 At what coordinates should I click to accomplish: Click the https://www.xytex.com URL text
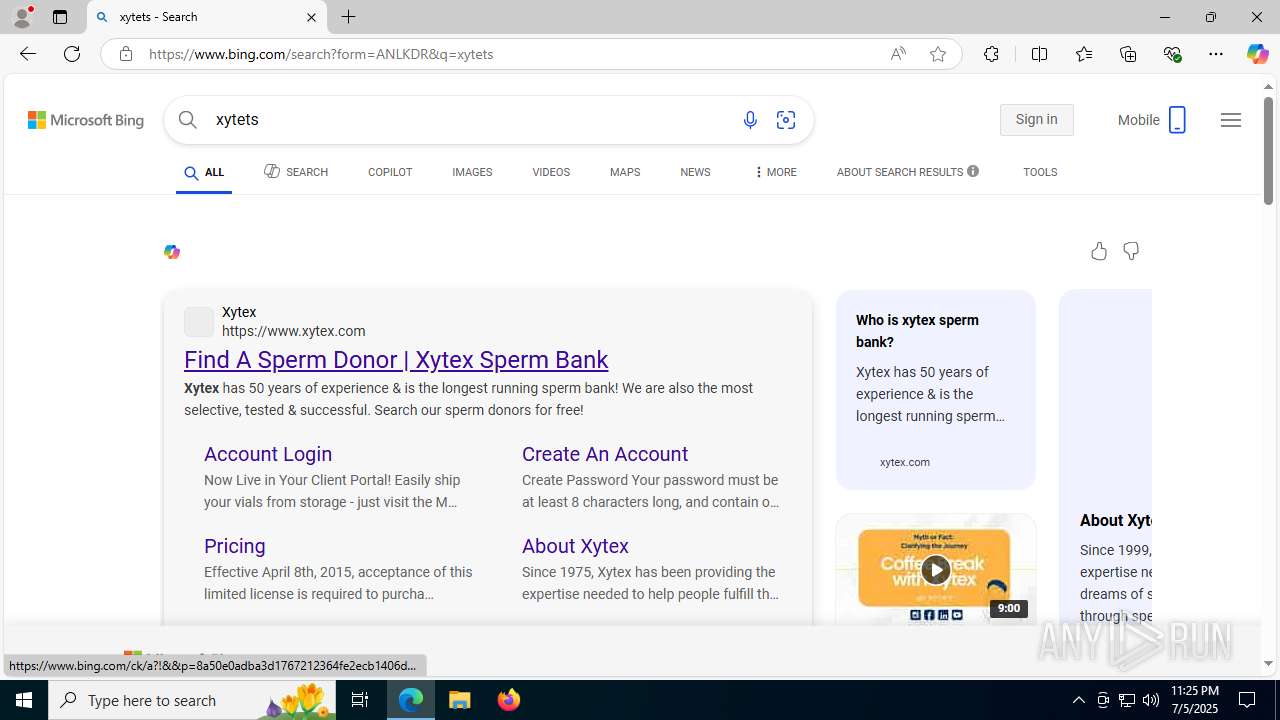point(294,331)
